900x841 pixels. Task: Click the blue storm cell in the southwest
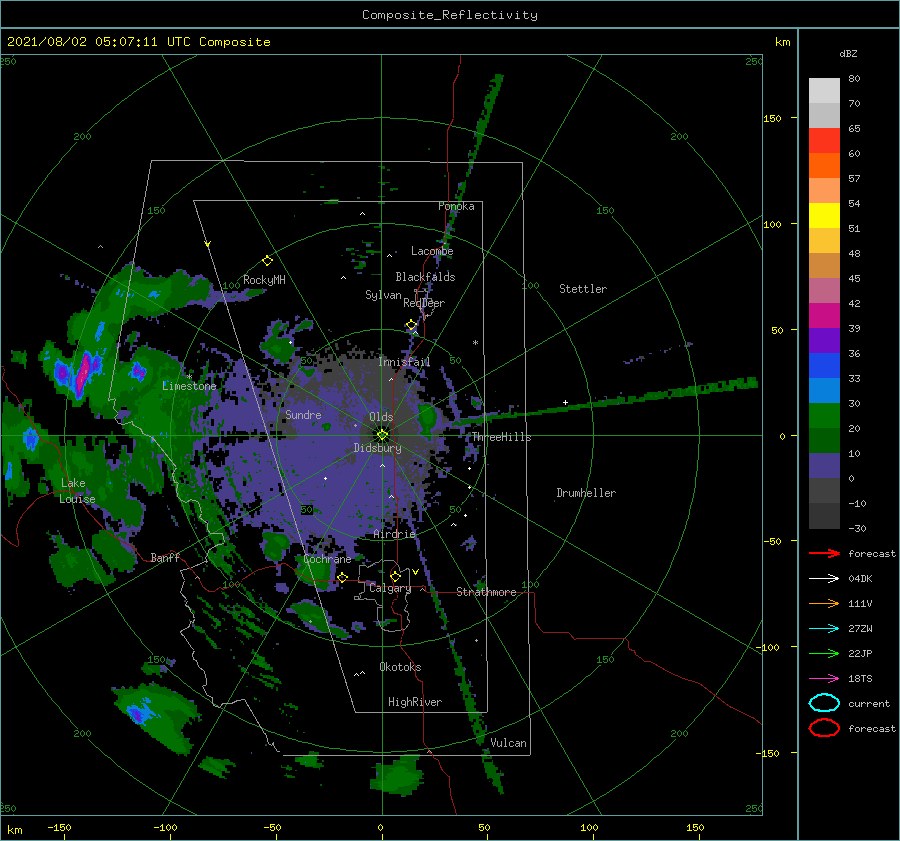(x=140, y=712)
